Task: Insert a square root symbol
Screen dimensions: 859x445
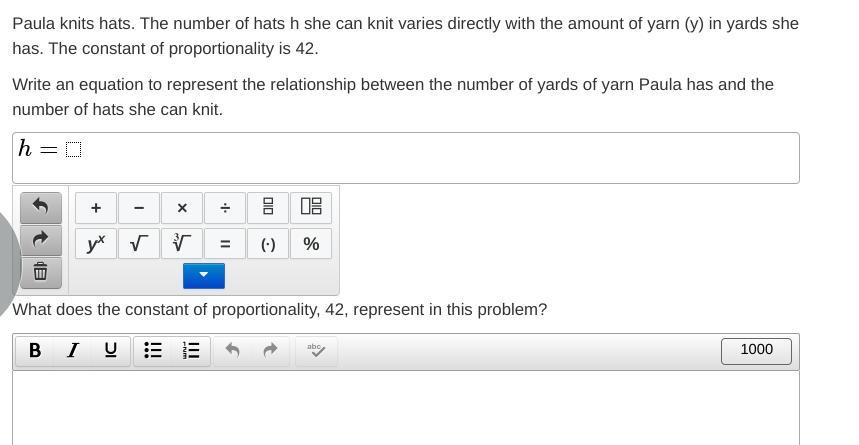Action: pos(139,244)
